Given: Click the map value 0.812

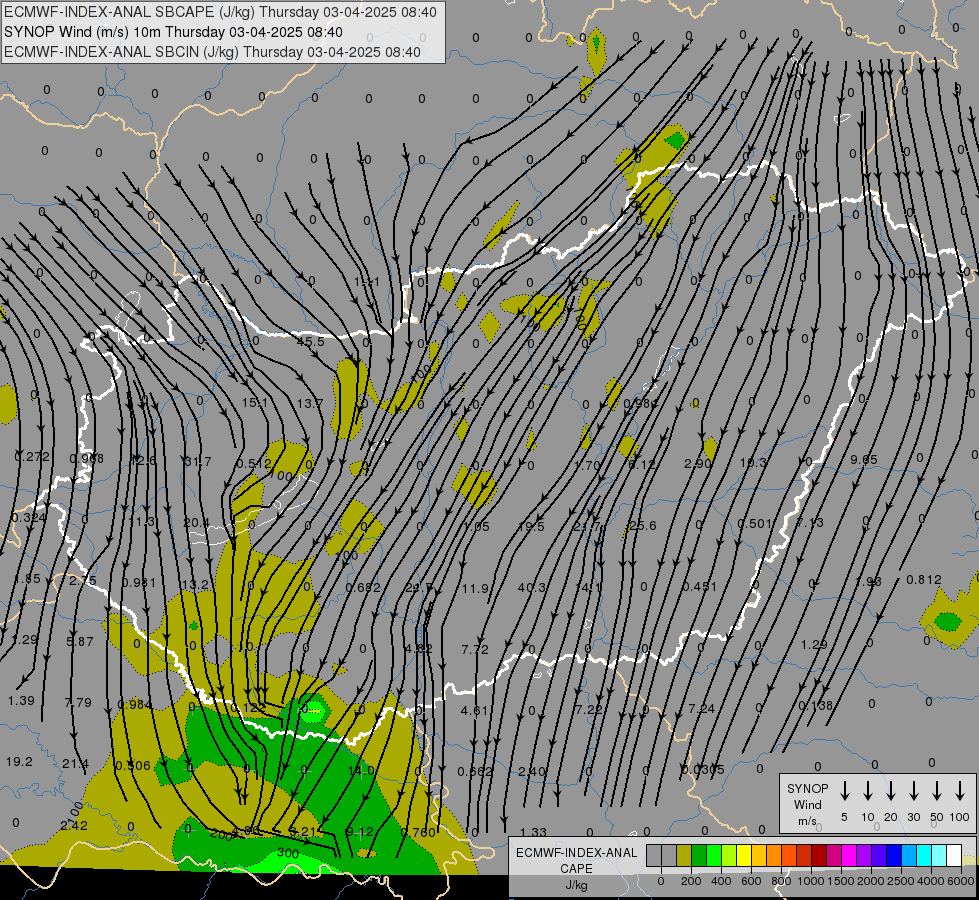Looking at the screenshot, I should pyautogui.click(x=923, y=580).
